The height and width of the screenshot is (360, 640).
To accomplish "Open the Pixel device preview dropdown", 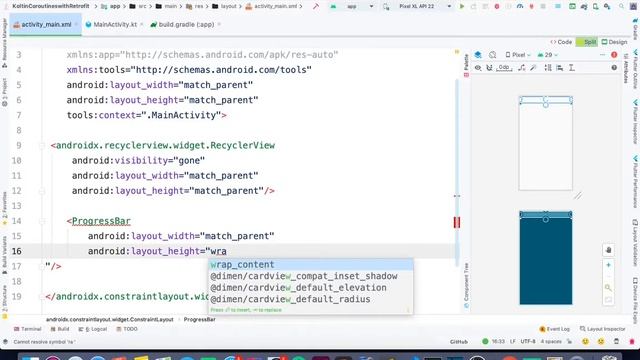I will (518, 55).
